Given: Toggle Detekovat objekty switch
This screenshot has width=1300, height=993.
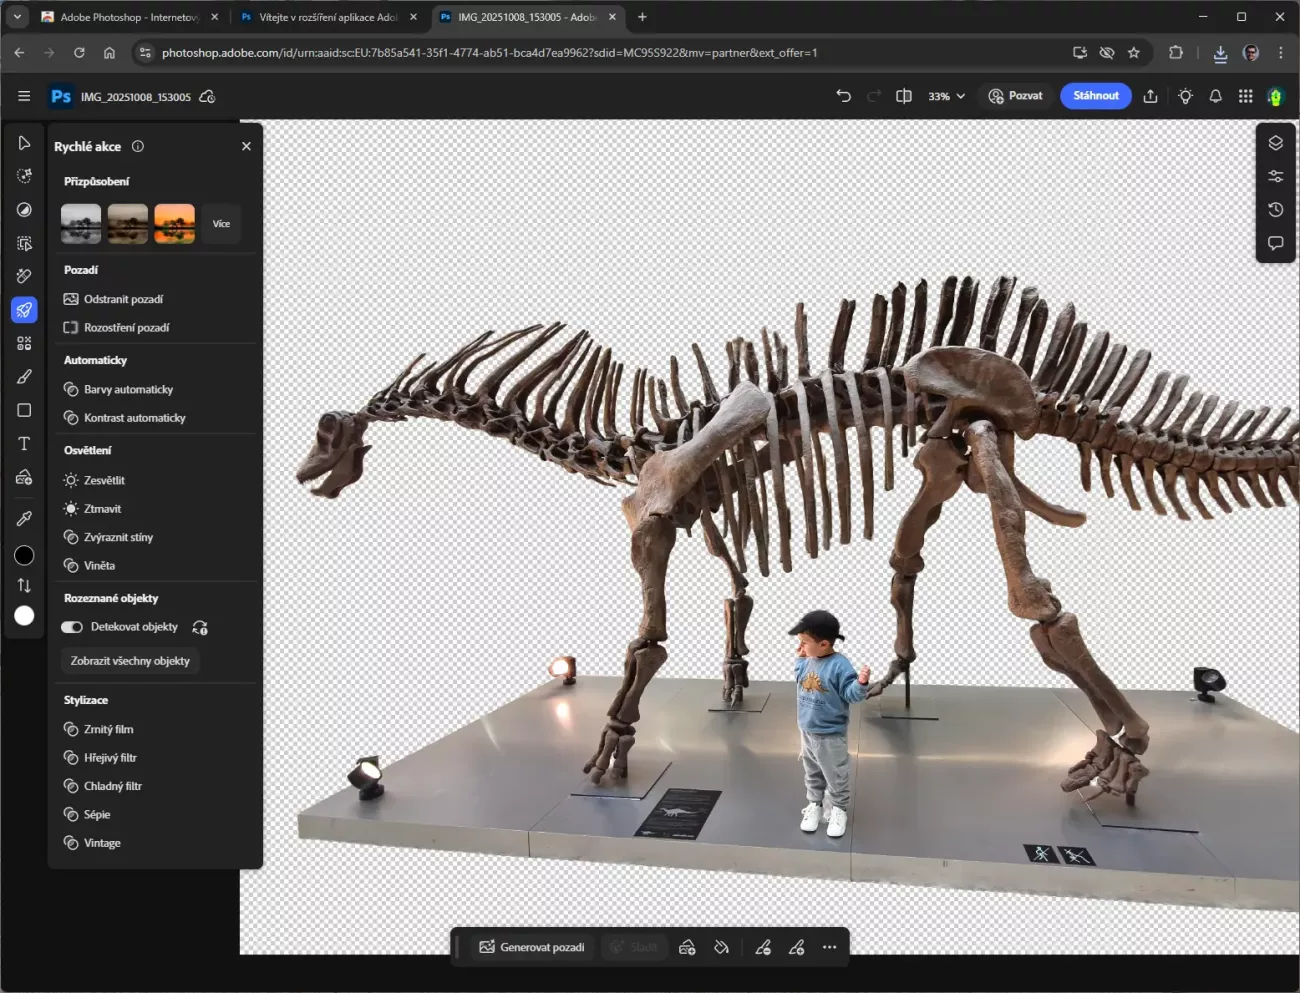Looking at the screenshot, I should 72,627.
